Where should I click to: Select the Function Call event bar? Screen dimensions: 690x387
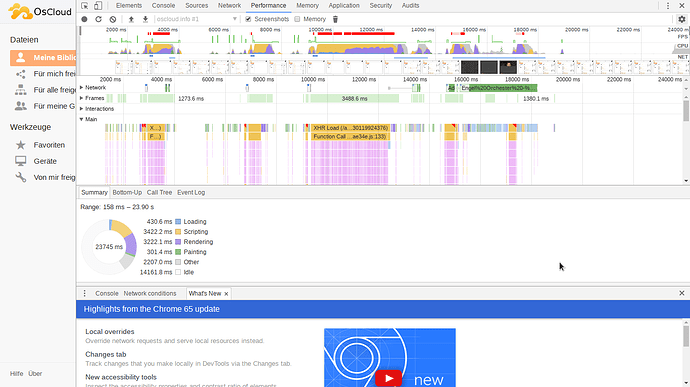pyautogui.click(x=350, y=136)
